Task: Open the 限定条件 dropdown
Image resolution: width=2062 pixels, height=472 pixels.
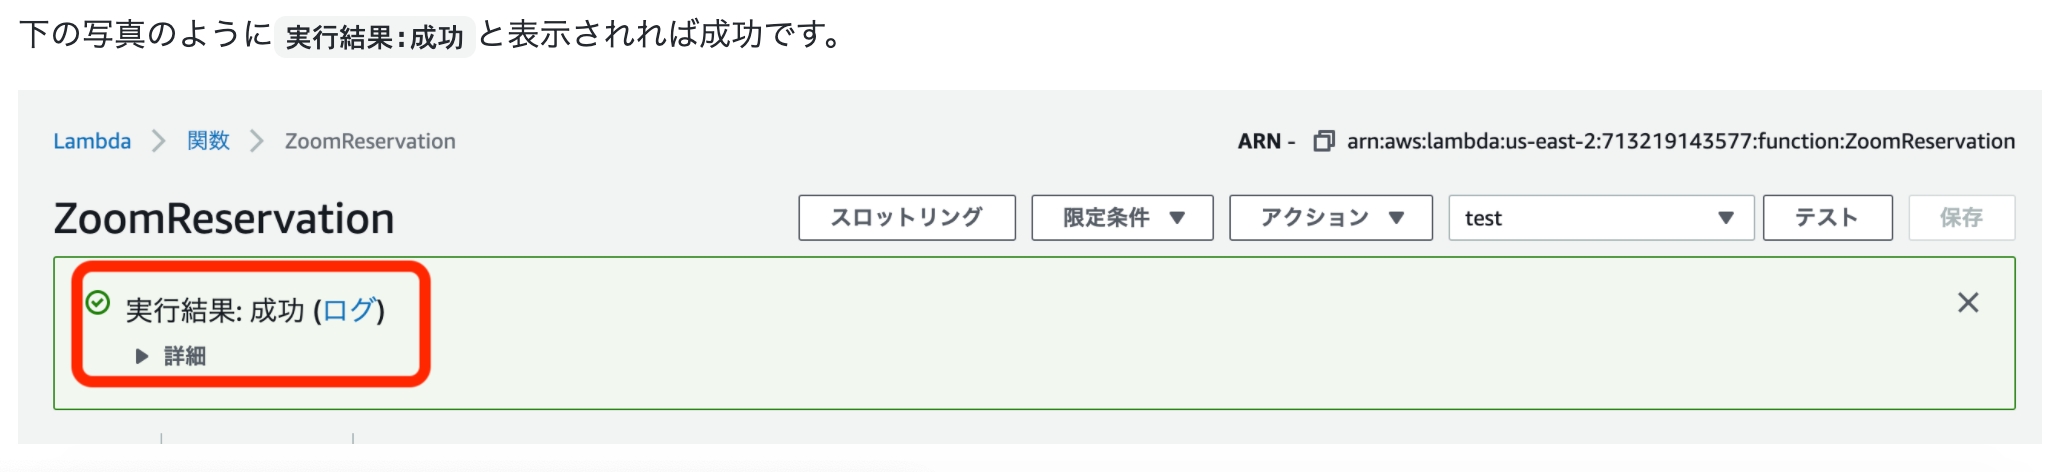Action: 1122,218
